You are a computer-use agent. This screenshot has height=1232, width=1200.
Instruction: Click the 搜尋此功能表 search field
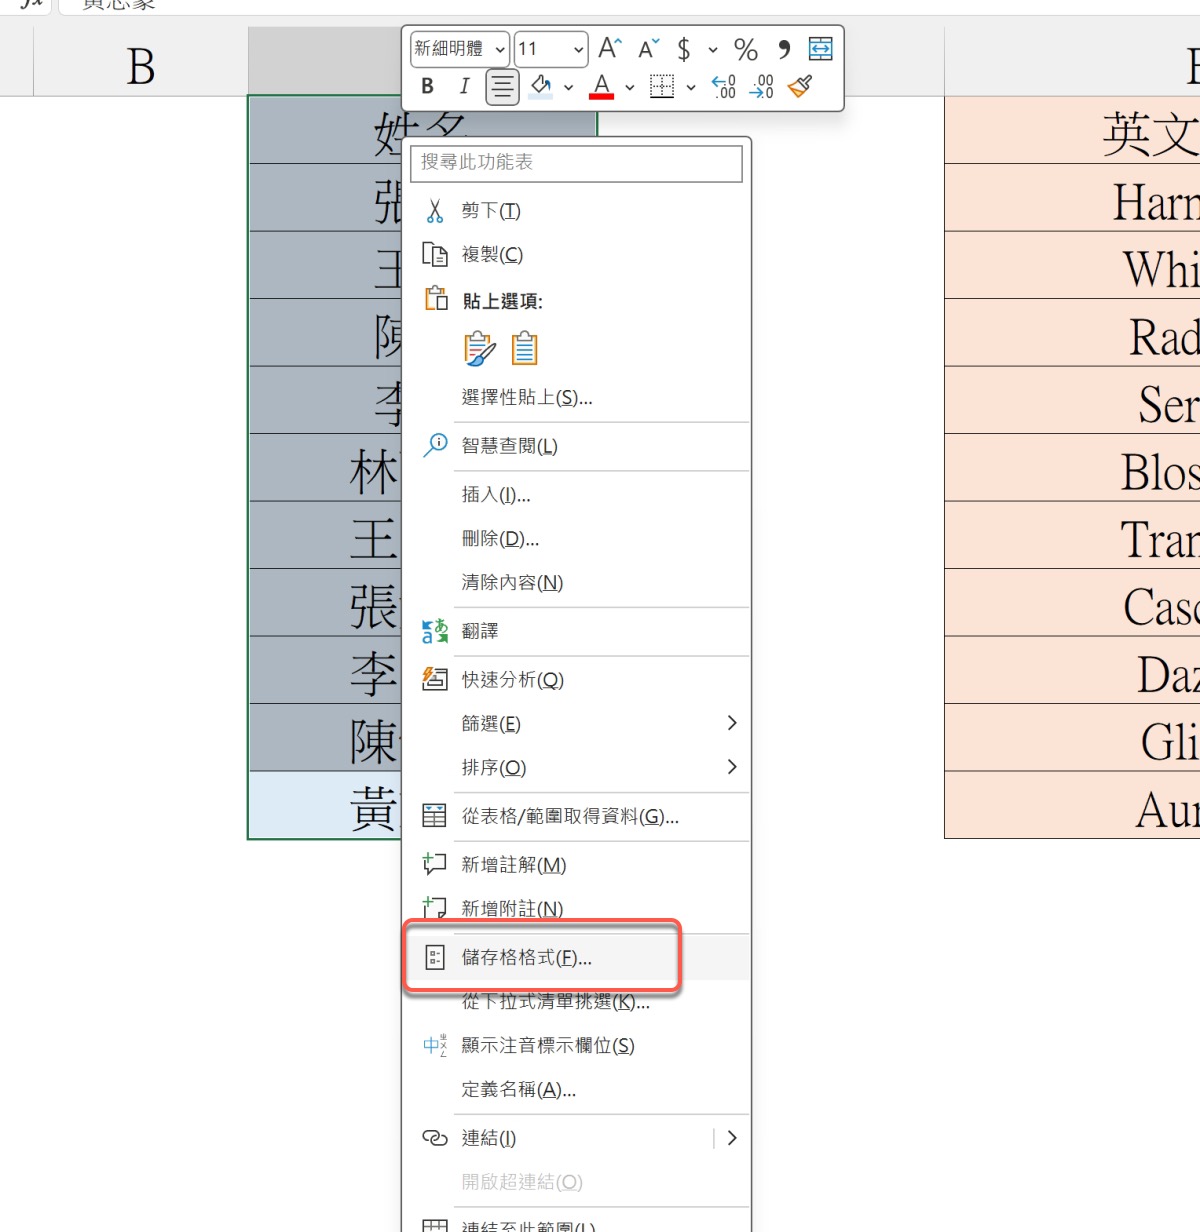tap(576, 163)
